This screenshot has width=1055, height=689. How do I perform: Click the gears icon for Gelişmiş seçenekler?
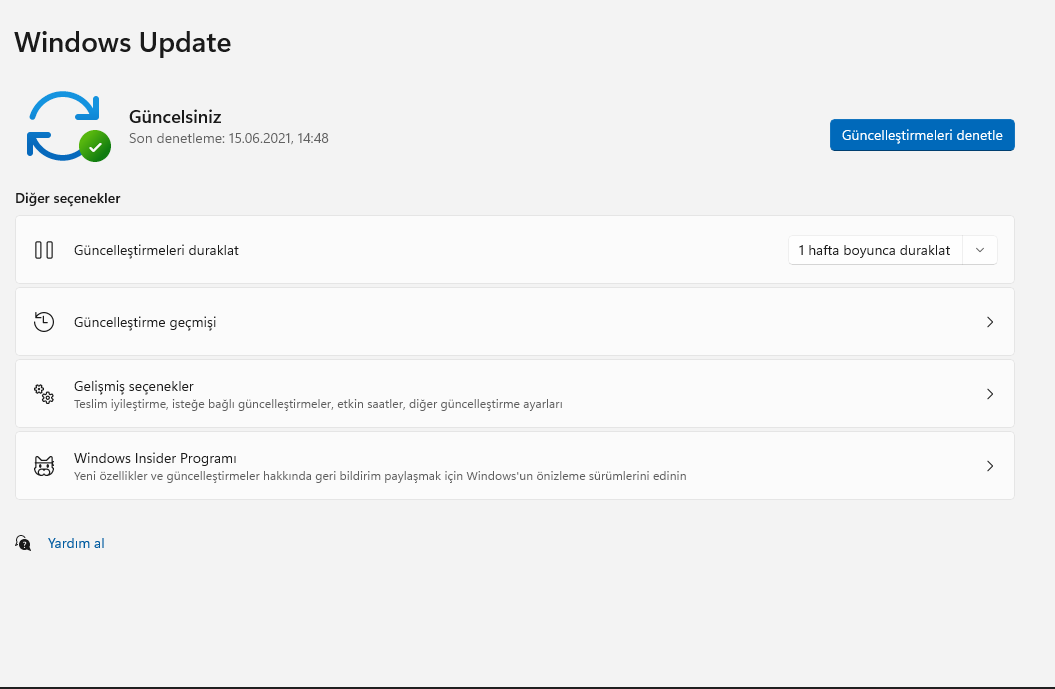click(x=44, y=394)
